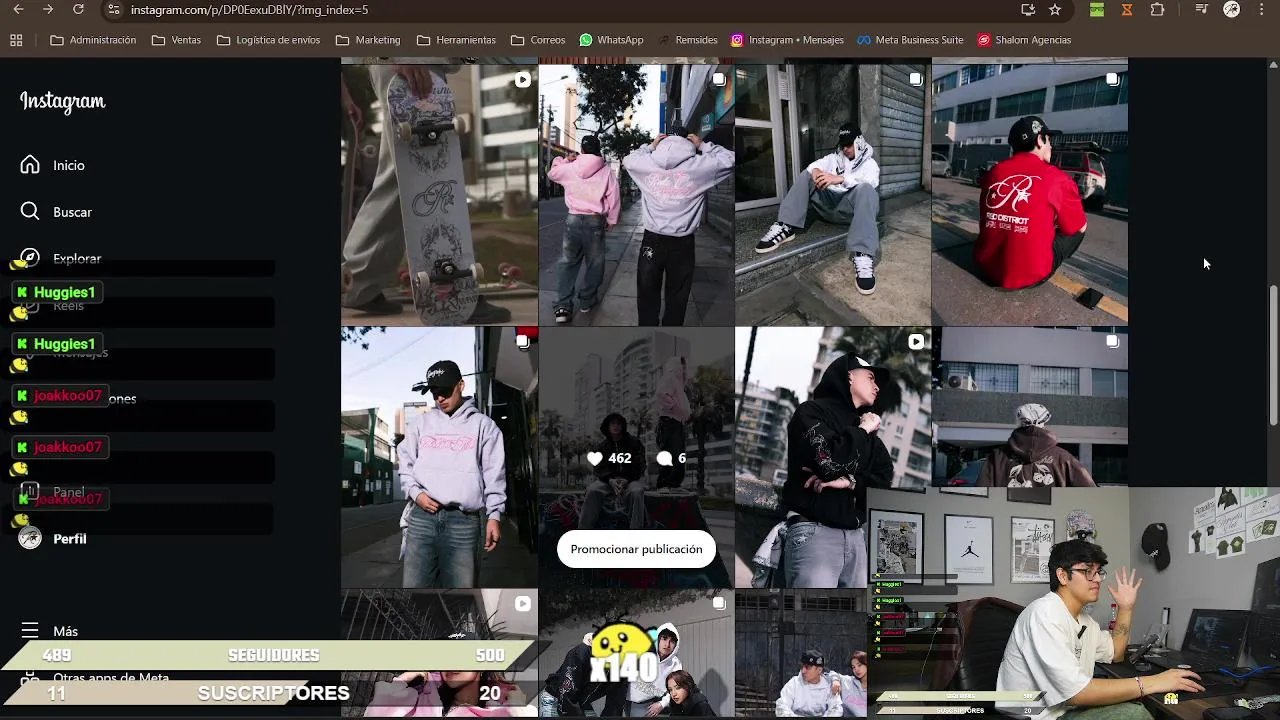Screen dimensions: 1280x720
Task: Open media control icon in Chrome toolbar
Action: pyautogui.click(x=1201, y=10)
